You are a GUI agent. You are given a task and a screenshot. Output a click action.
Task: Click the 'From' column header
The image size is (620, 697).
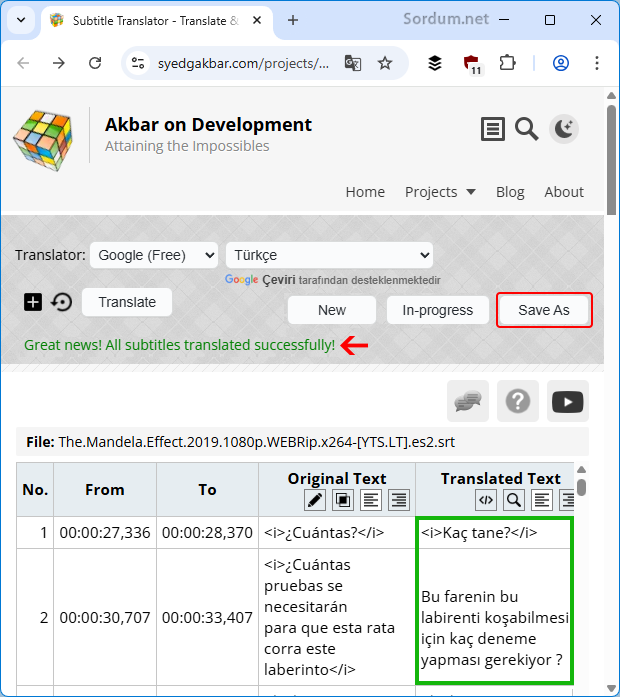(105, 489)
